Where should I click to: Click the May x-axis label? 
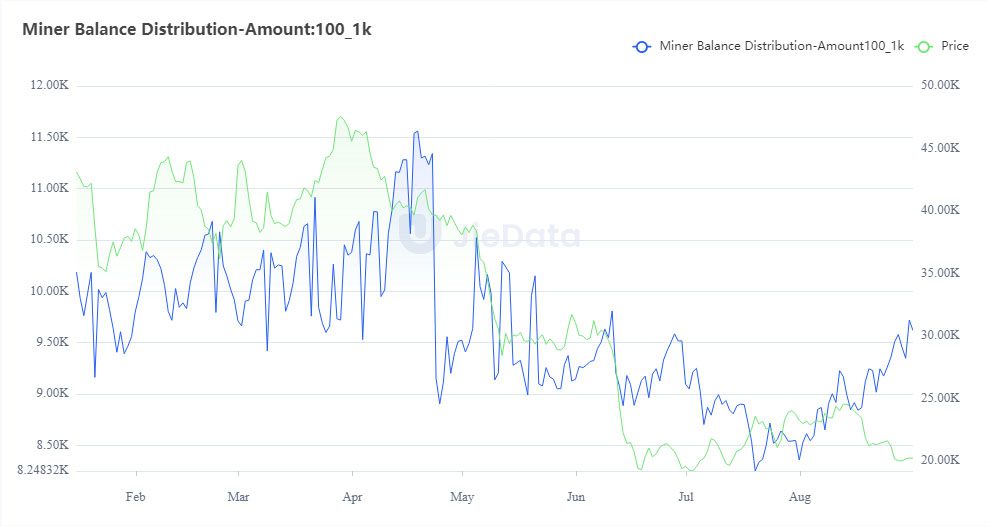[462, 497]
